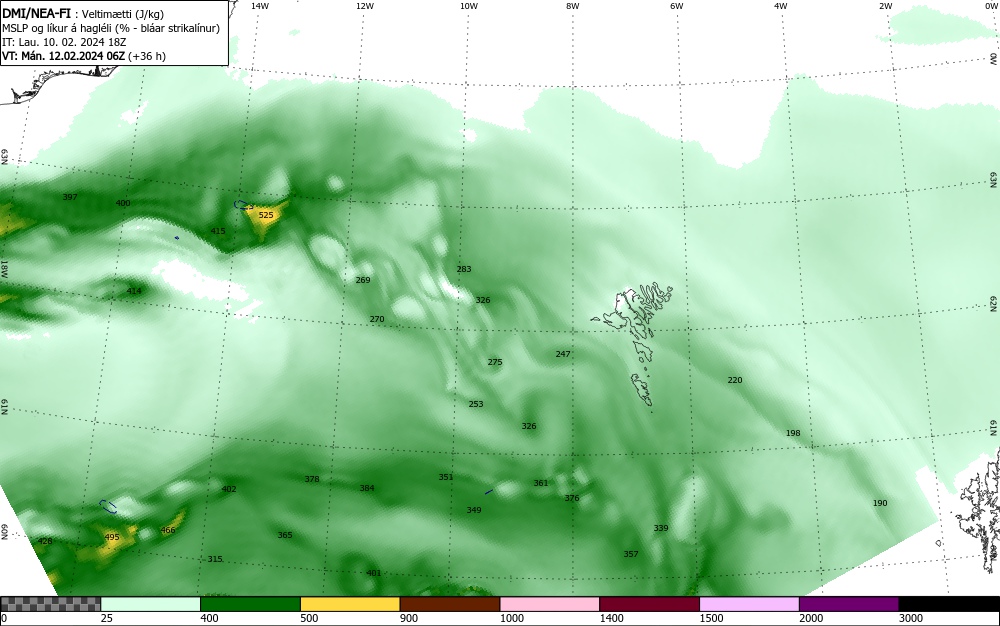Click the VT: Mán. 12.02.2024 06Z line

84,56
